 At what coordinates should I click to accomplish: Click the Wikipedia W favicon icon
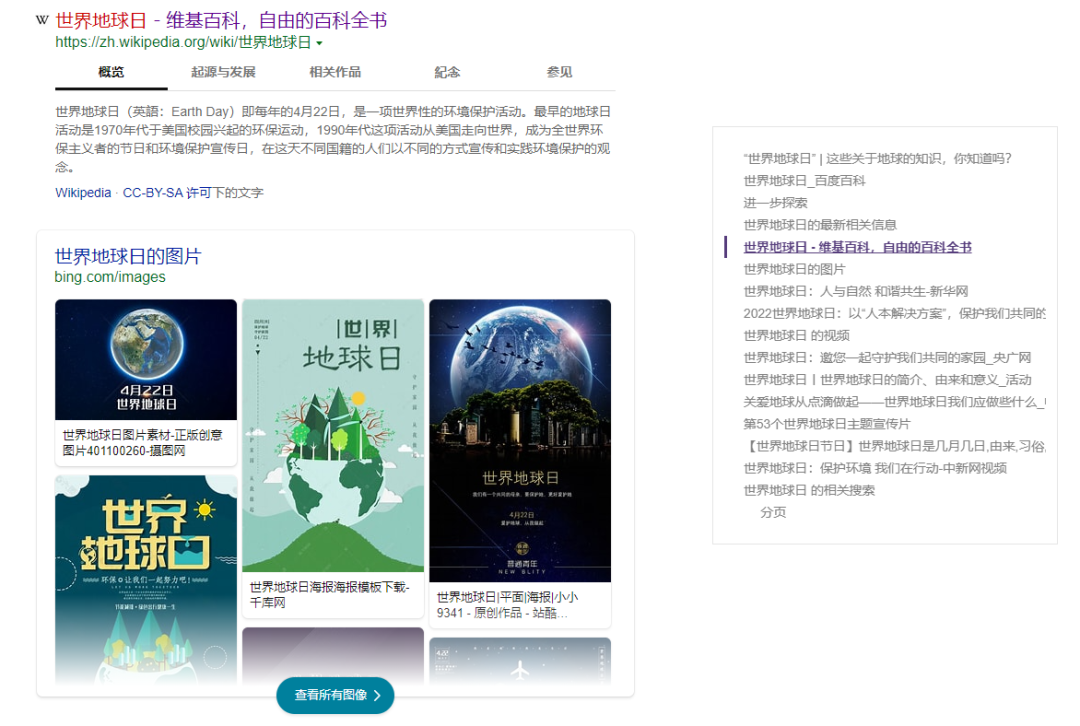coord(42,20)
